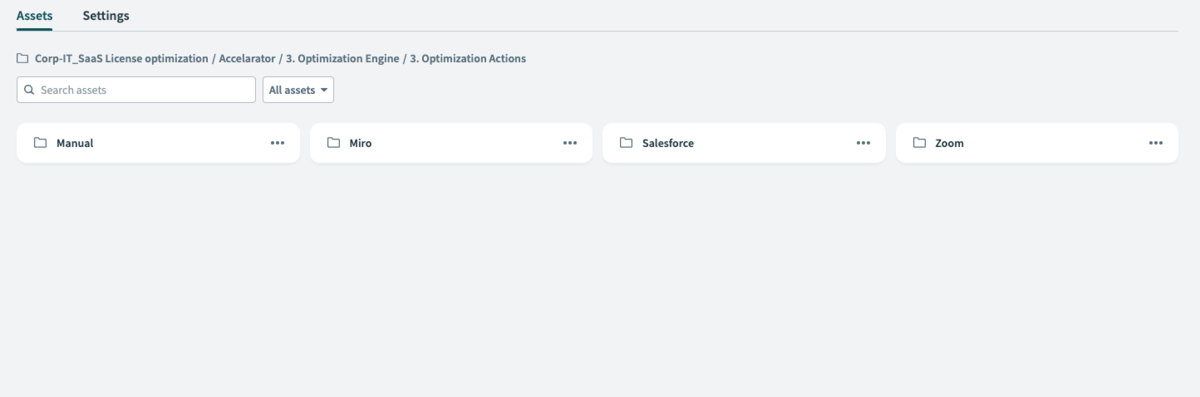Focus the Search assets field

[136, 90]
